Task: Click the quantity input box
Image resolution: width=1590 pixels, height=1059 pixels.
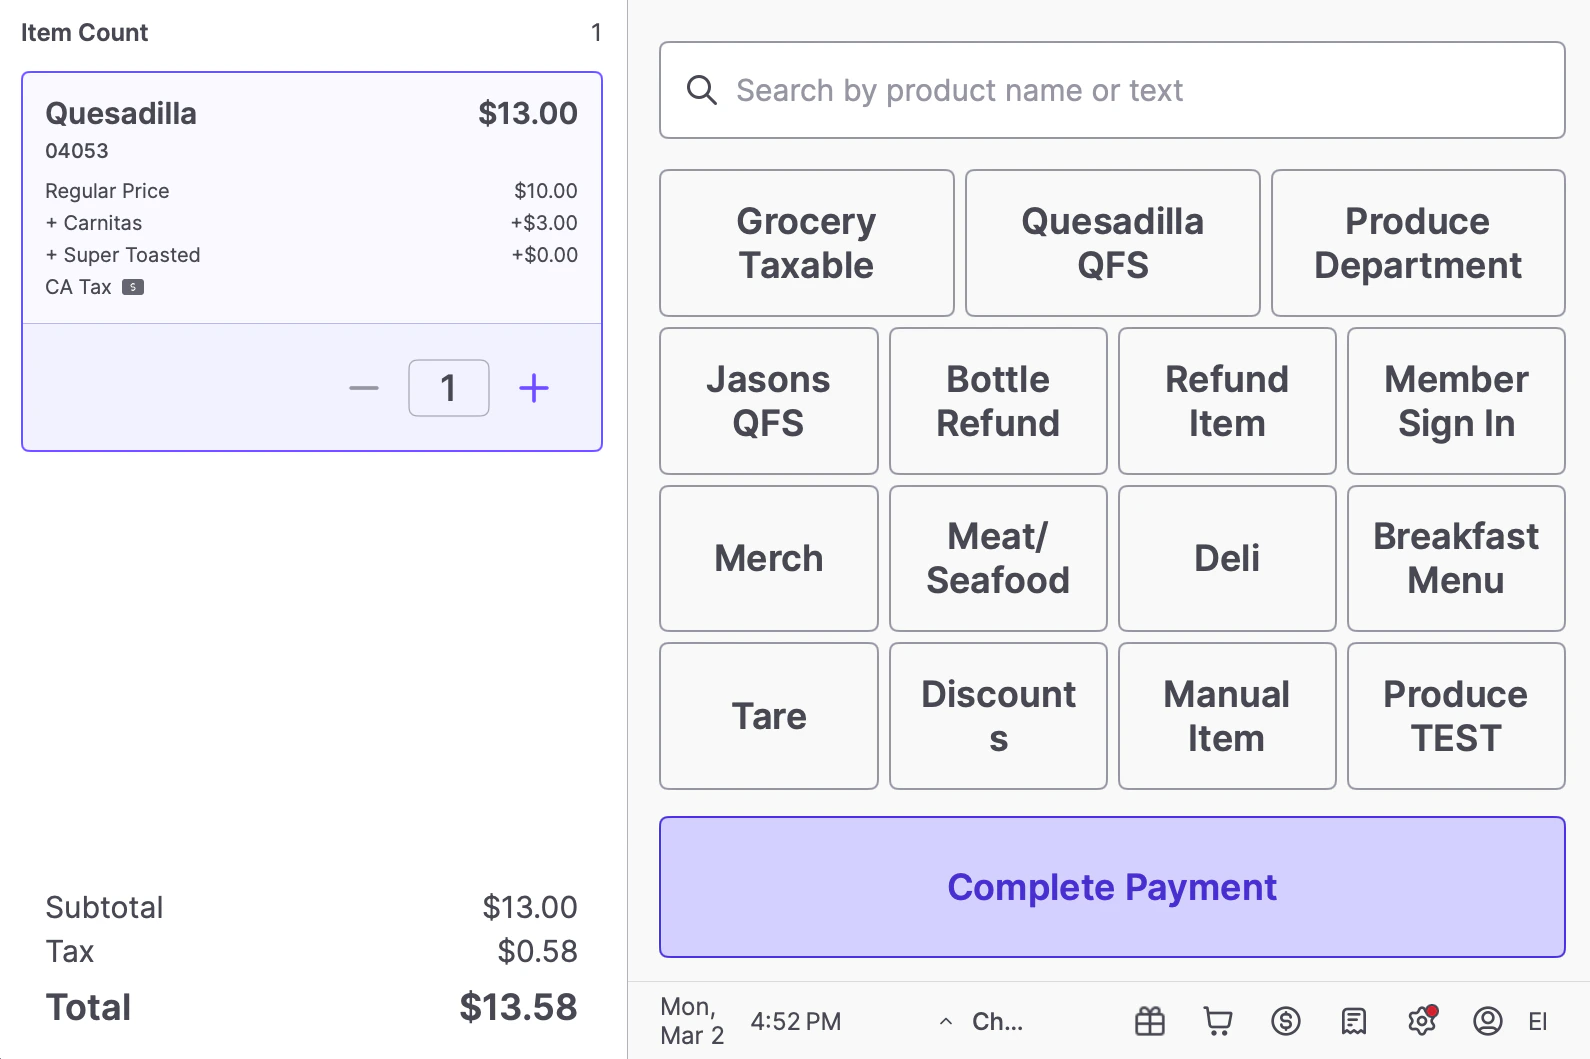Action: [x=449, y=388]
